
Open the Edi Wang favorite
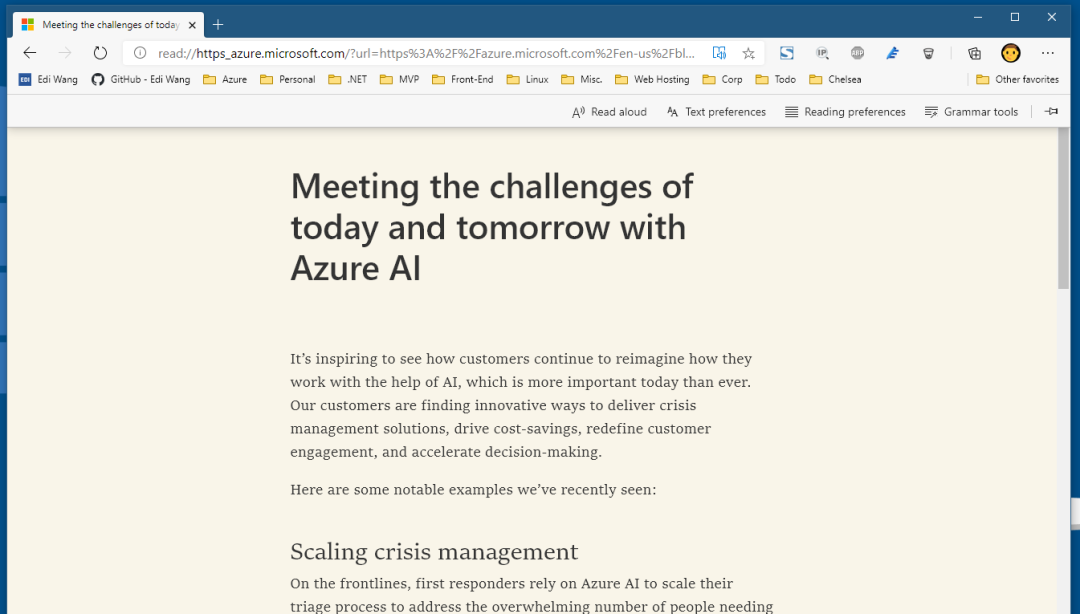coord(48,79)
